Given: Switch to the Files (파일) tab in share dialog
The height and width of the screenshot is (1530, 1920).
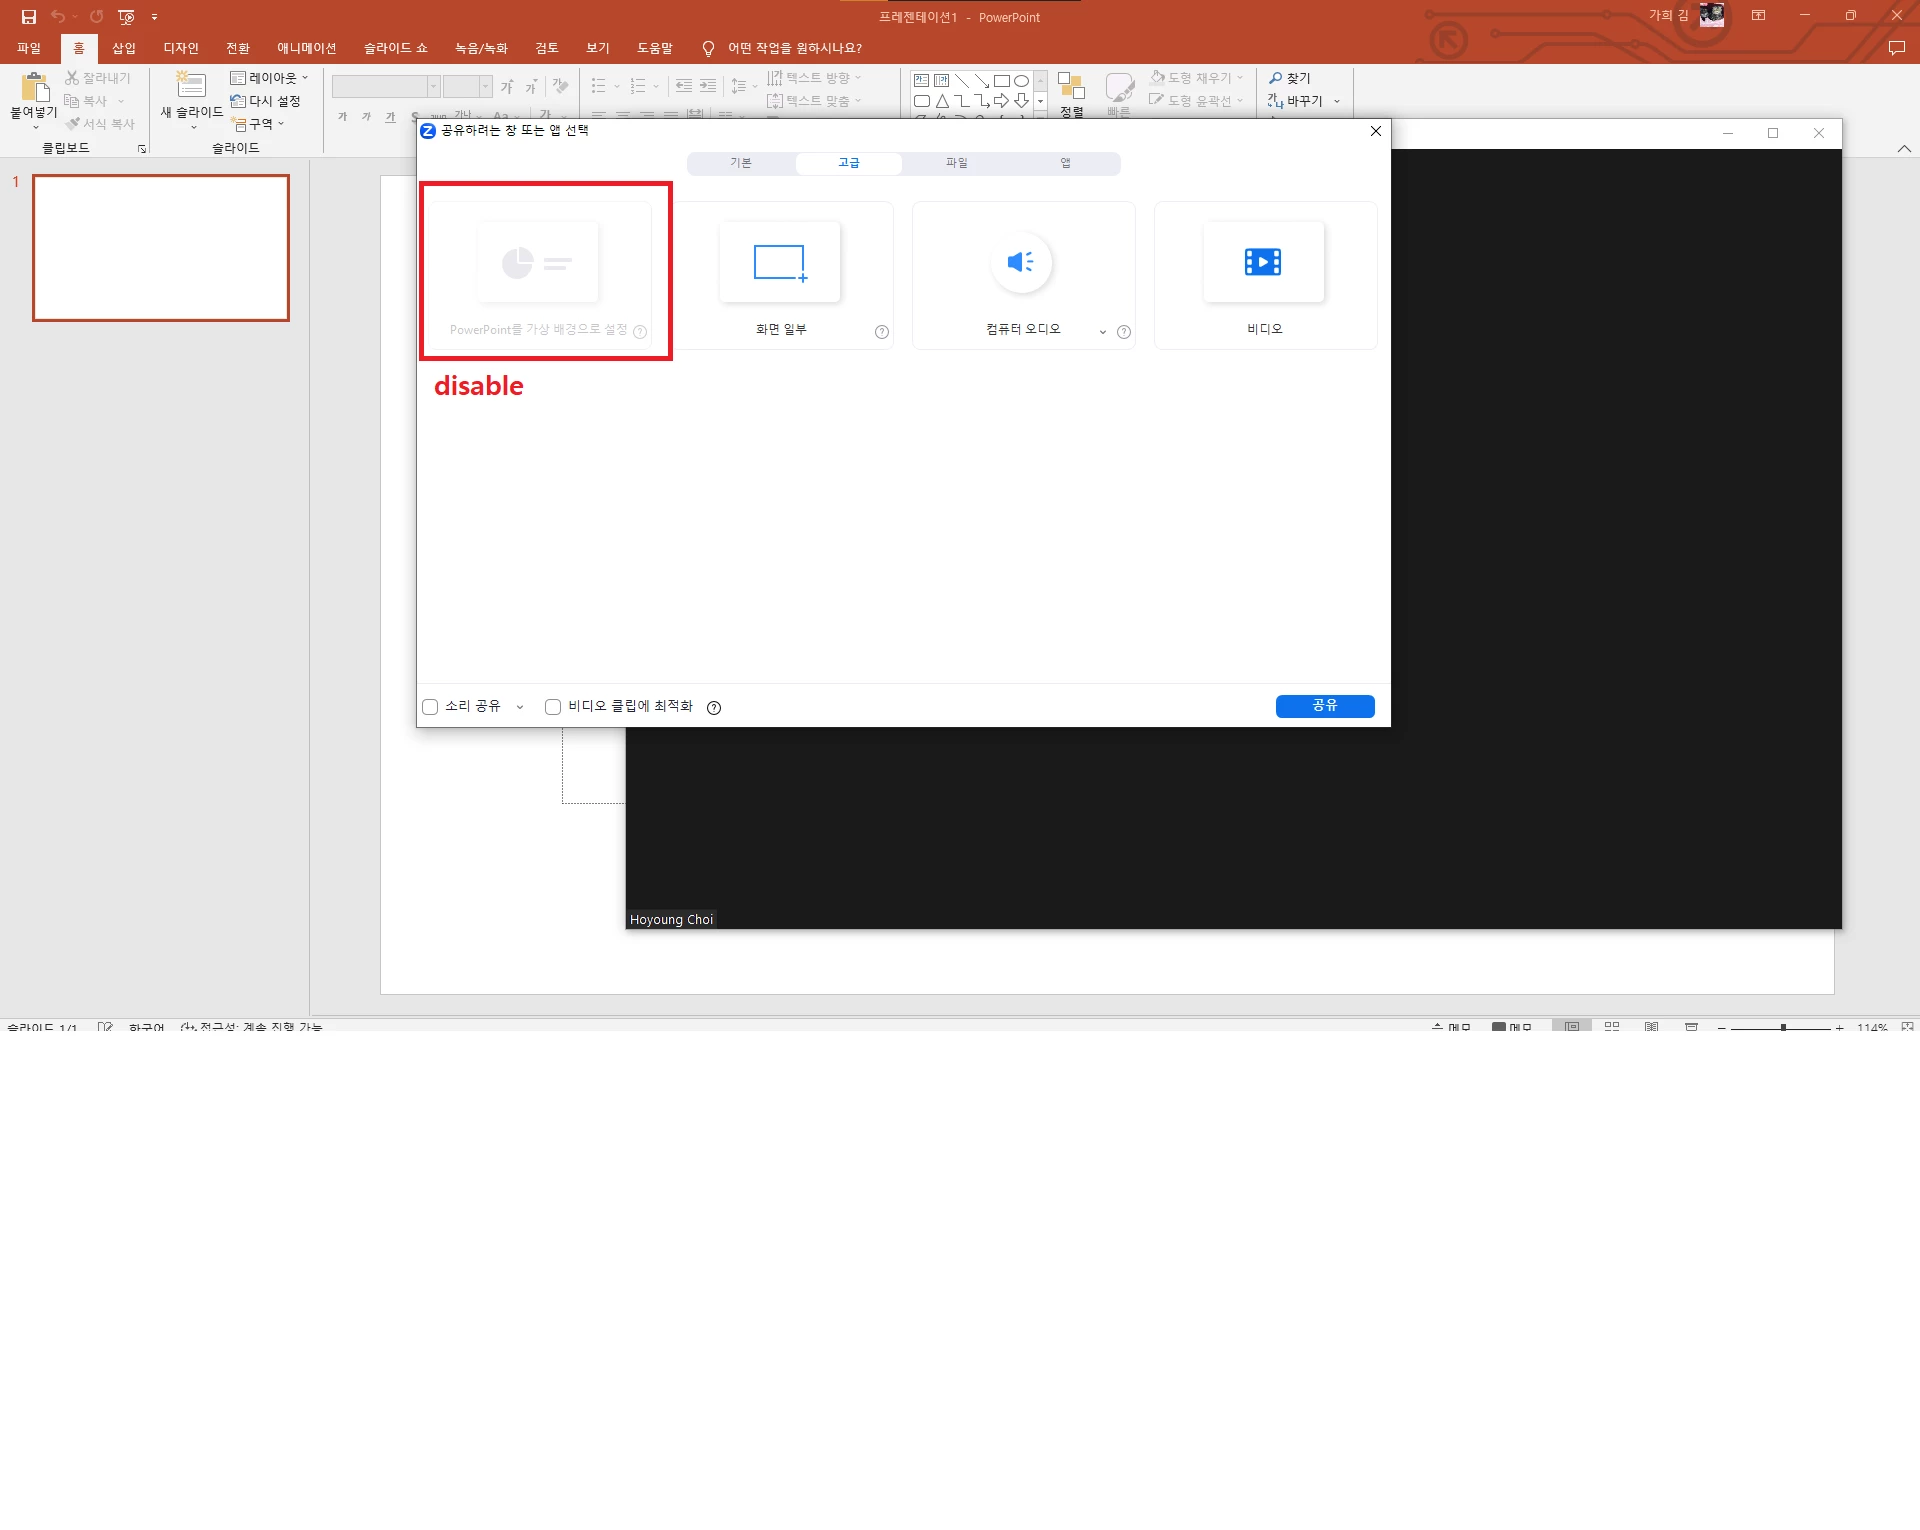Looking at the screenshot, I should [x=957, y=163].
